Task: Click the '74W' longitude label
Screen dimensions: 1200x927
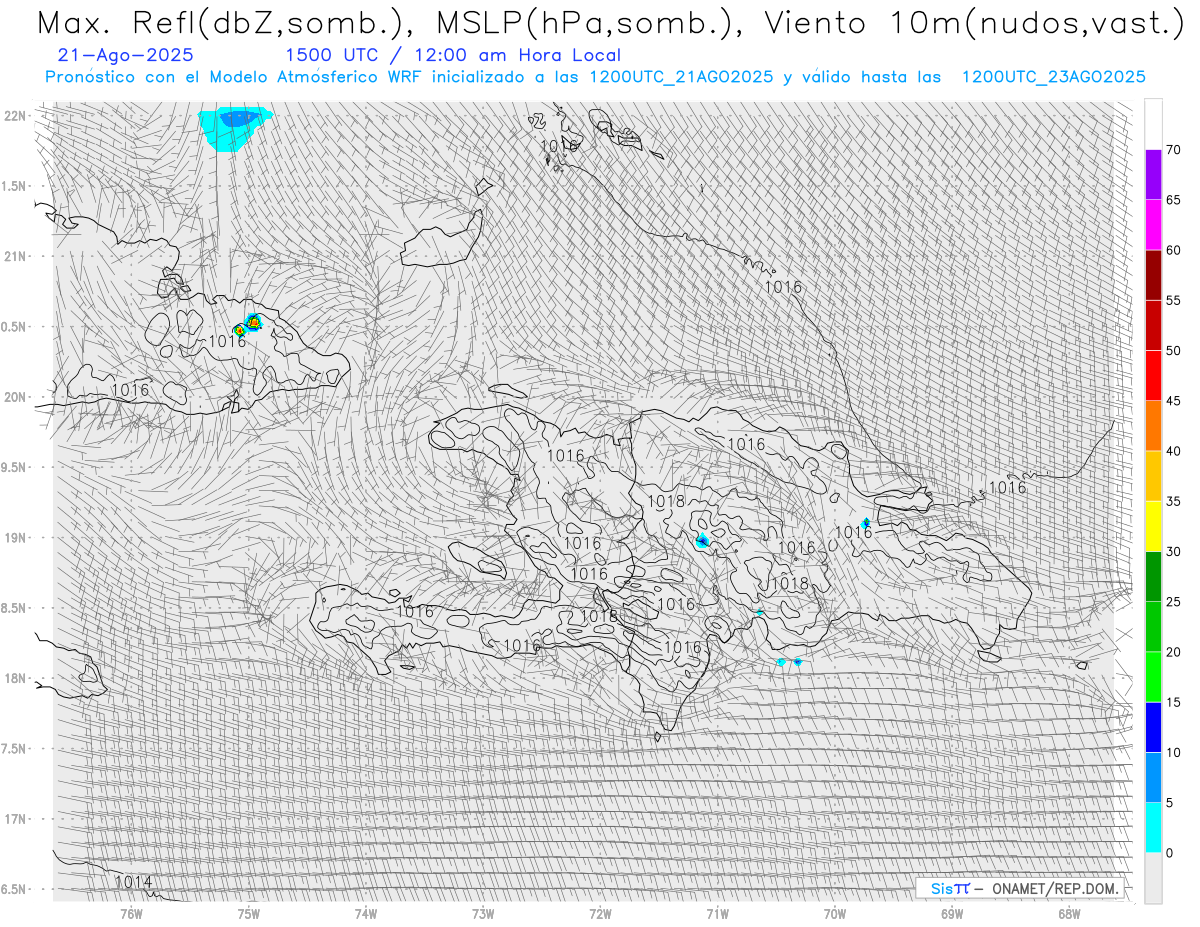Action: click(x=366, y=913)
